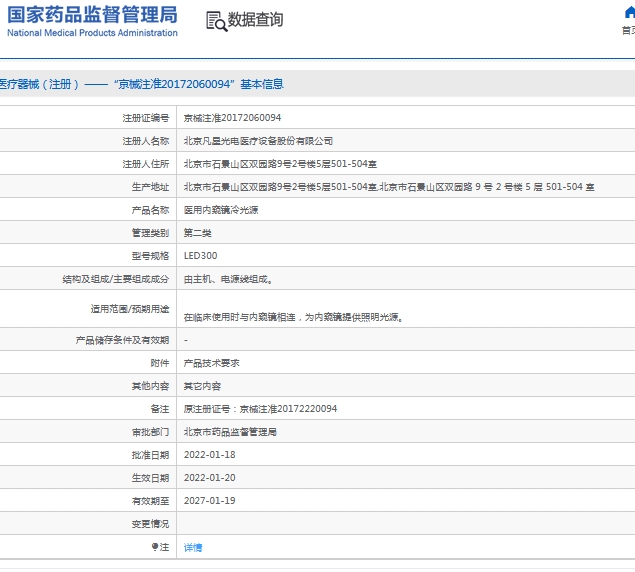635x572 pixels.
Task: Click the 适用范围/预期用途 label
Action: click(x=130, y=309)
